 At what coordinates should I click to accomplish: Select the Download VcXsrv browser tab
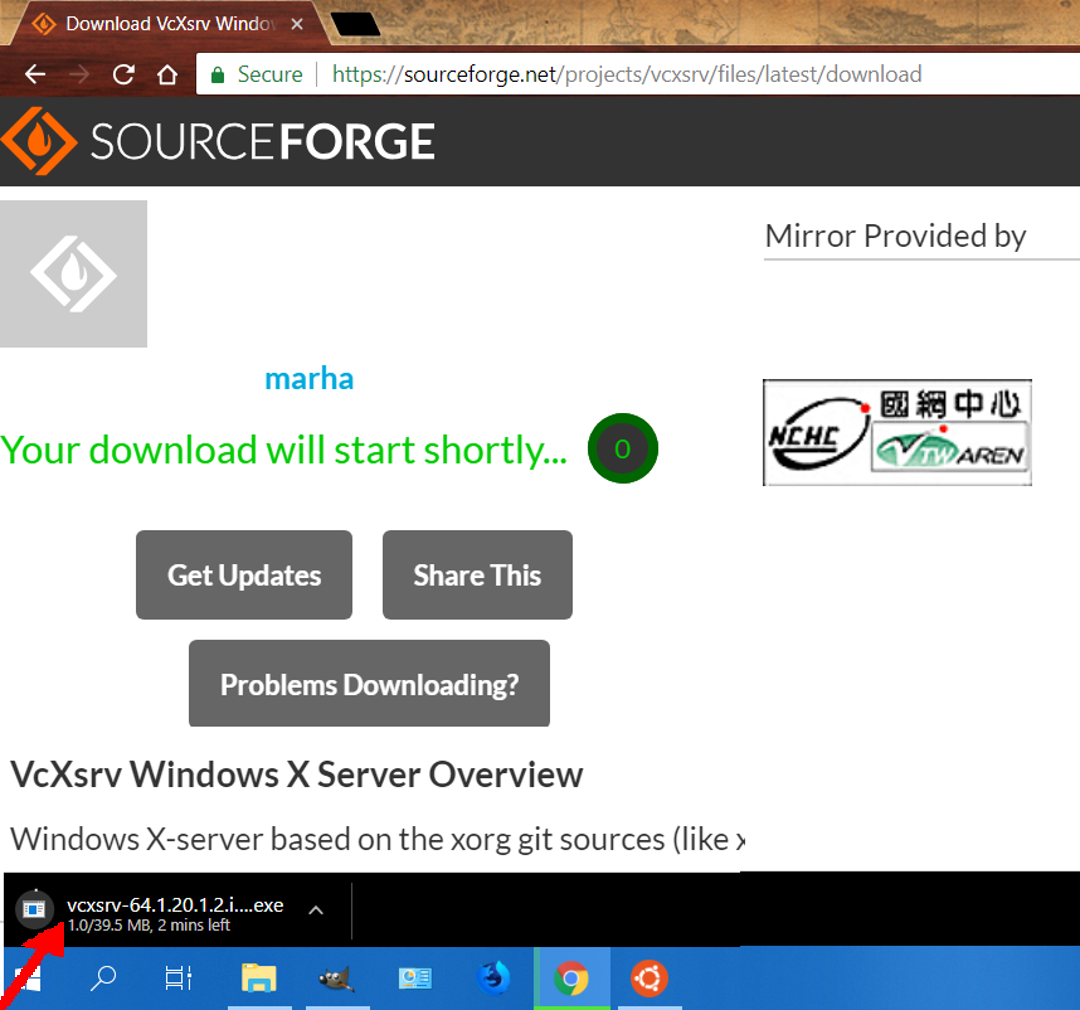165,24
